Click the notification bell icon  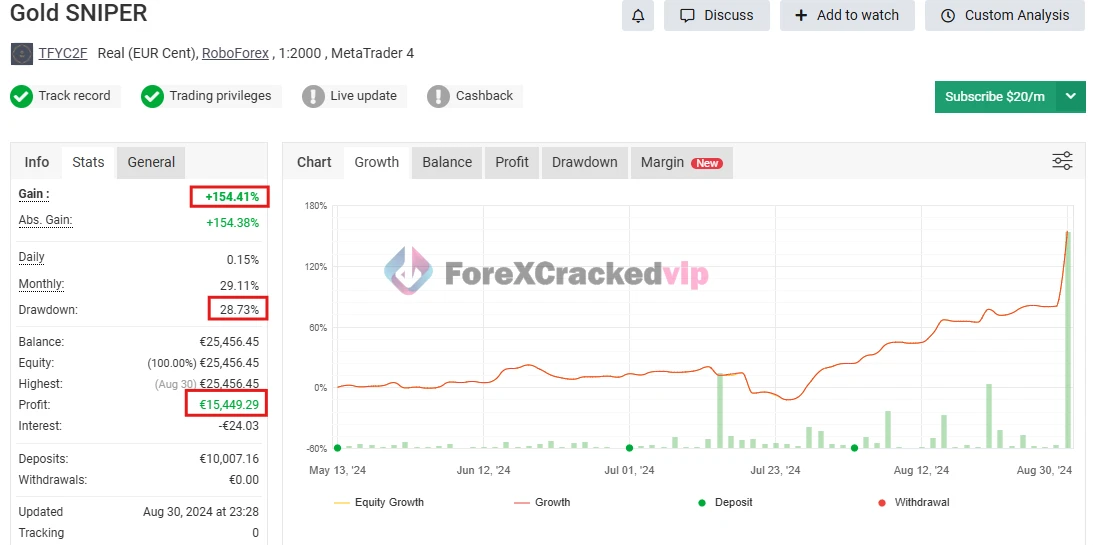[x=638, y=15]
